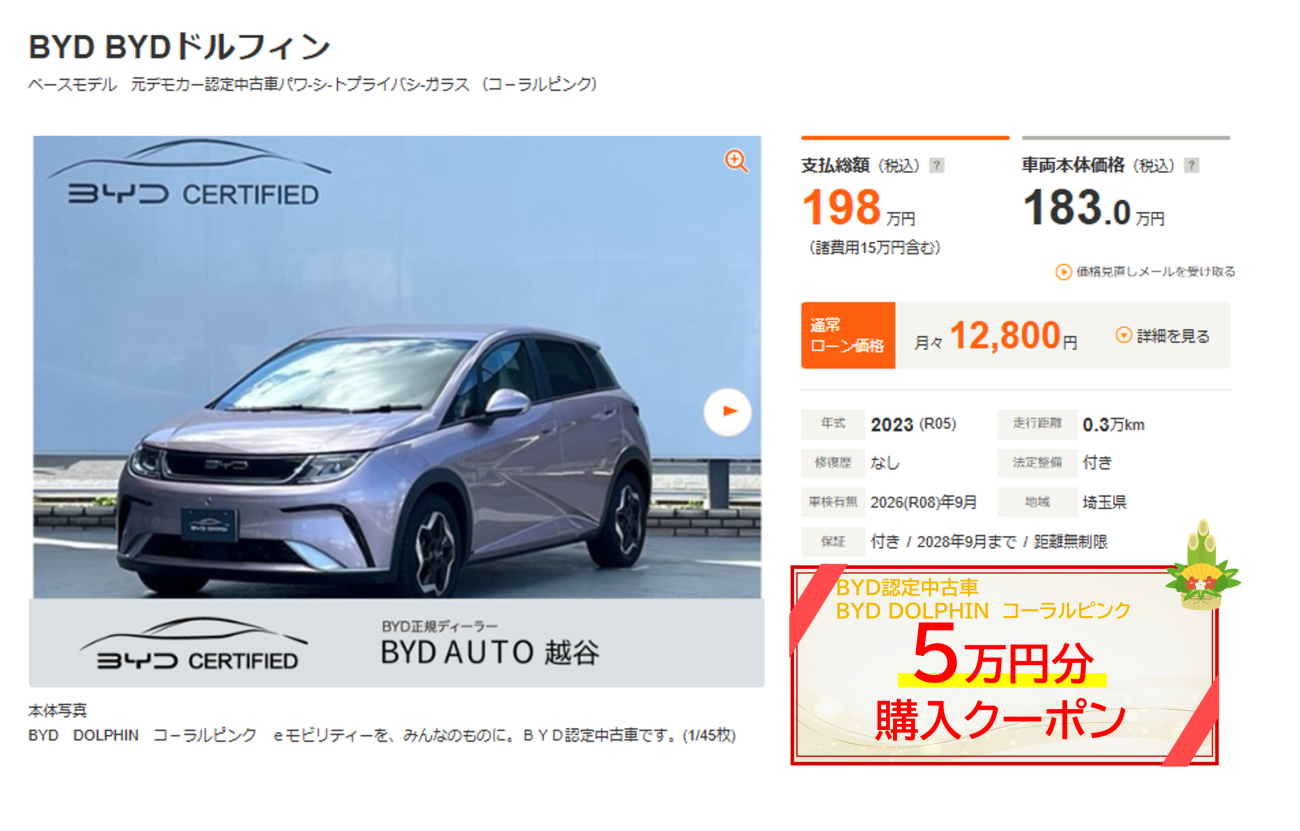Click help icon next to 車両本体価格
This screenshot has width=1300, height=831.
pyautogui.click(x=1191, y=166)
